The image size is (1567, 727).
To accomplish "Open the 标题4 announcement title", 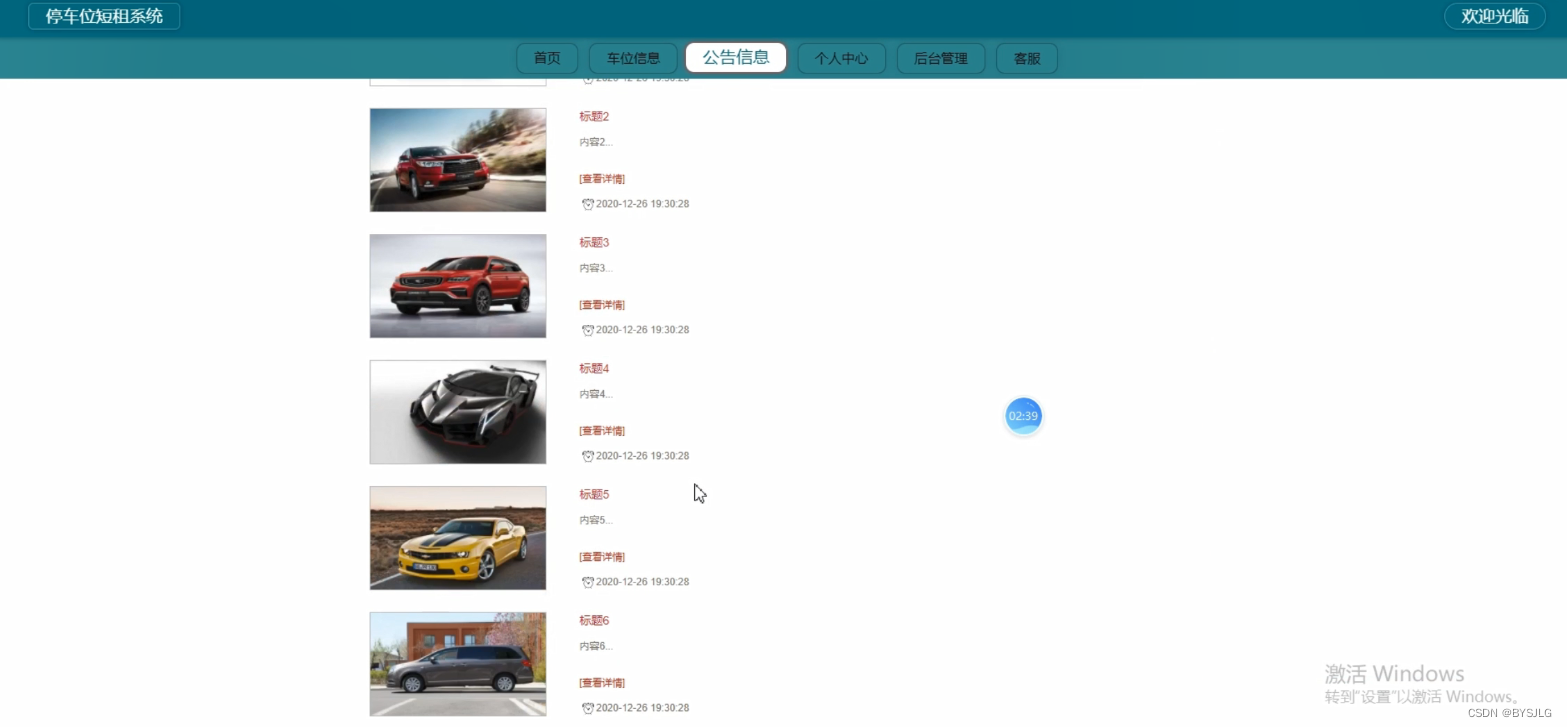I will click(x=594, y=369).
